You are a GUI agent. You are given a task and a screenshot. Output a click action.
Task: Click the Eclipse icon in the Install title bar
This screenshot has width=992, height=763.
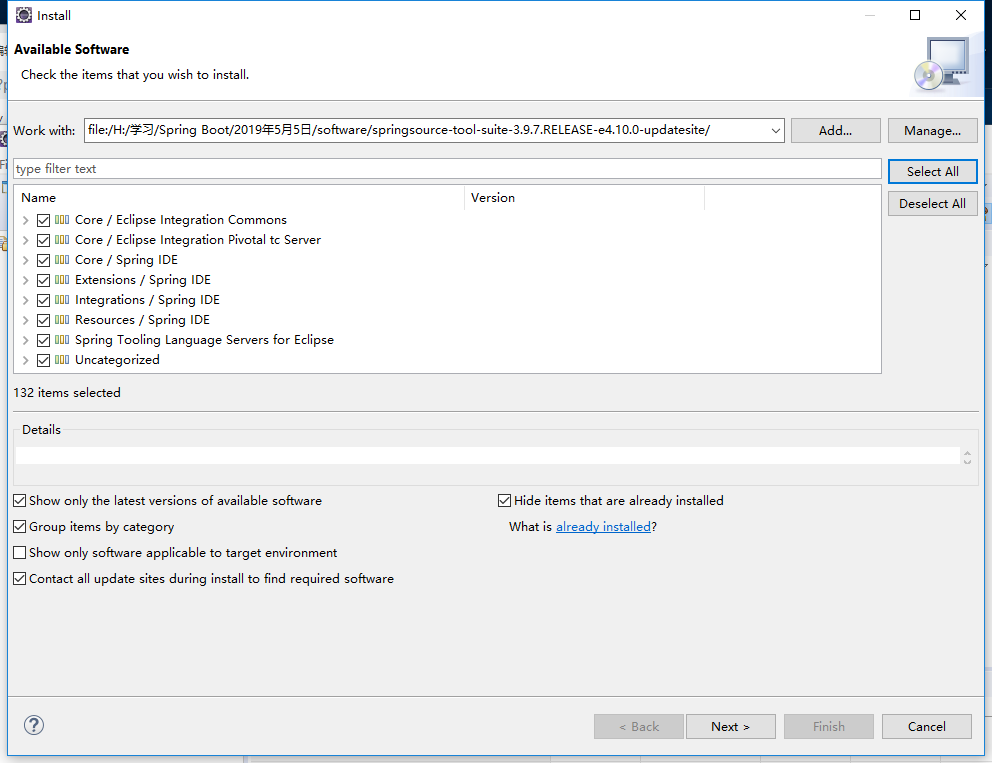[x=23, y=15]
